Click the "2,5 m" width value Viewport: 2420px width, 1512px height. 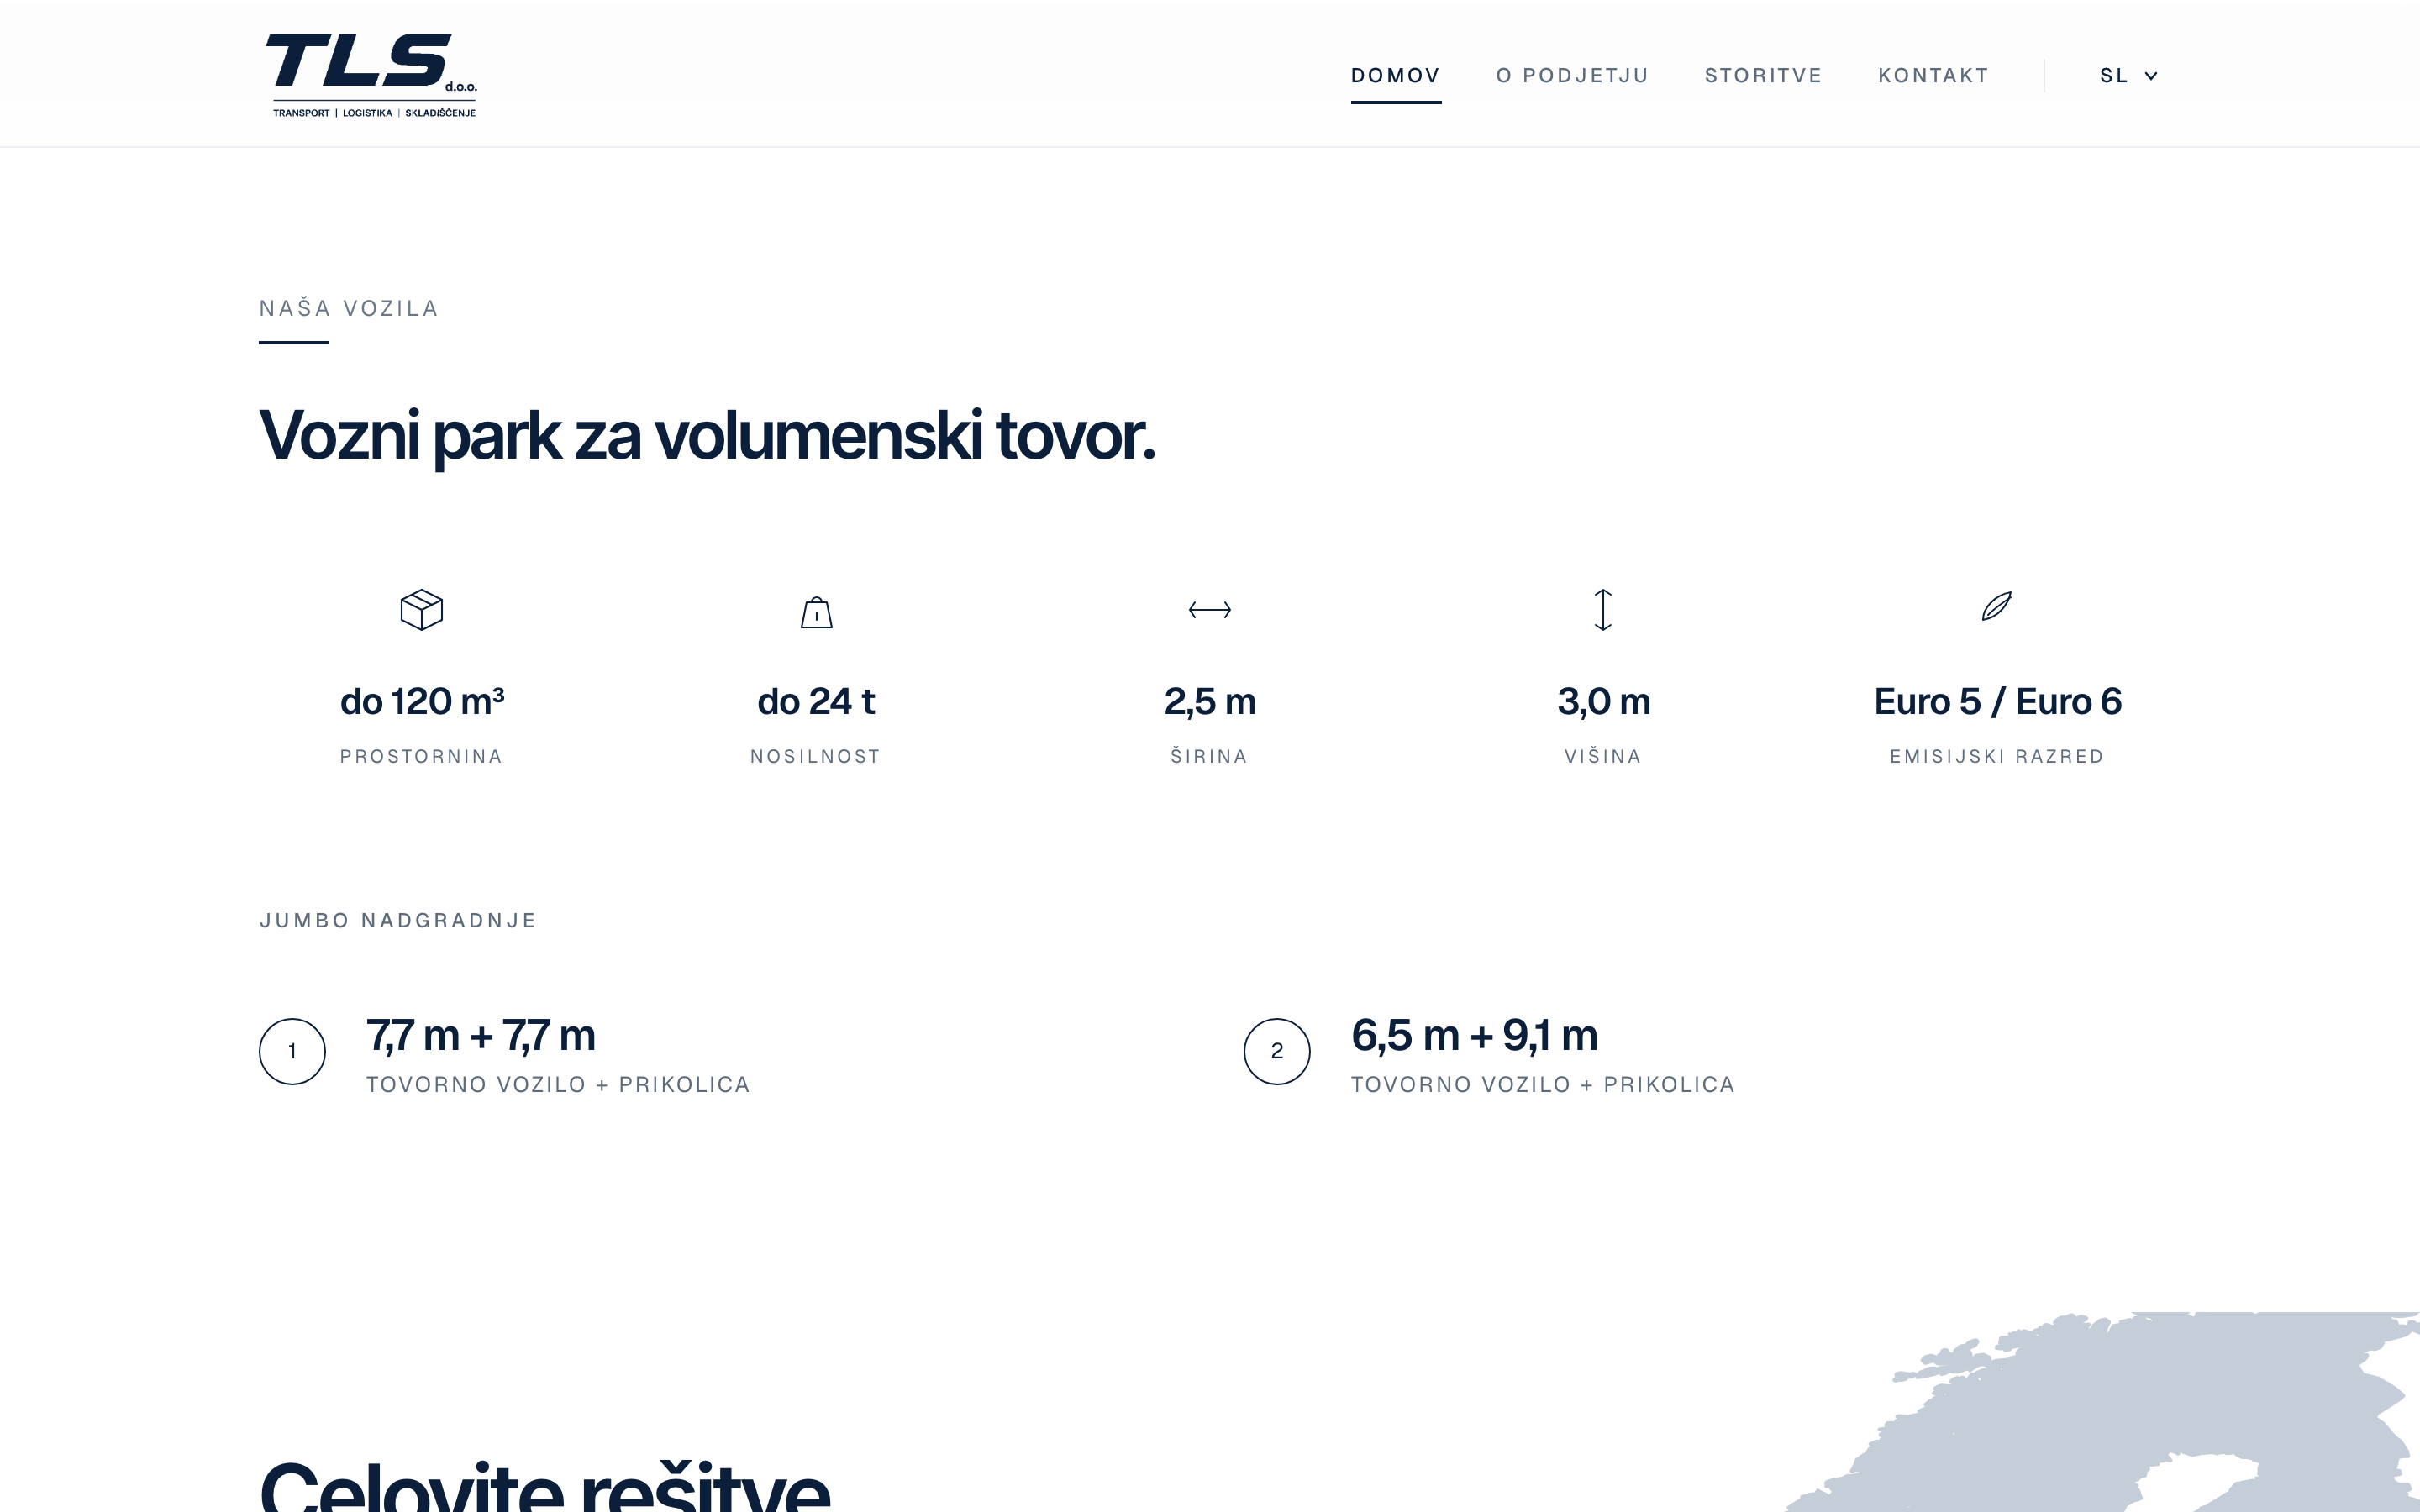pyautogui.click(x=1210, y=701)
